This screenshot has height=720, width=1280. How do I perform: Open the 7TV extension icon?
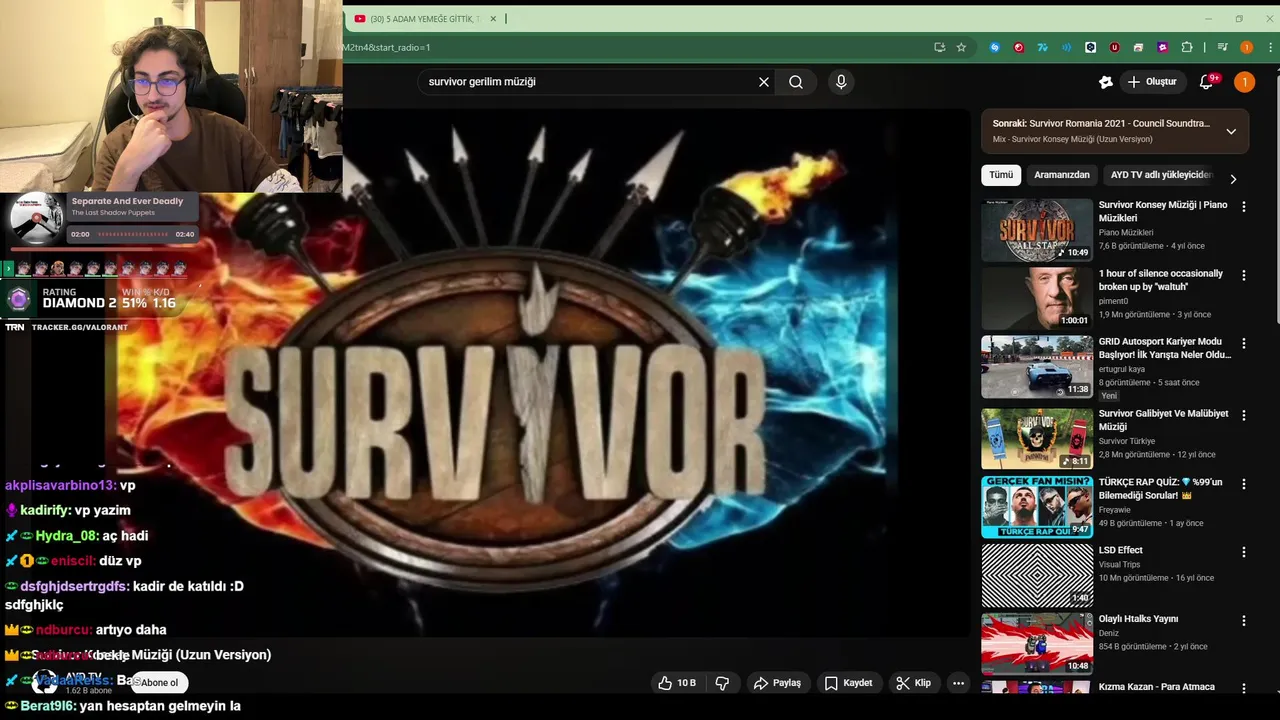1043,47
